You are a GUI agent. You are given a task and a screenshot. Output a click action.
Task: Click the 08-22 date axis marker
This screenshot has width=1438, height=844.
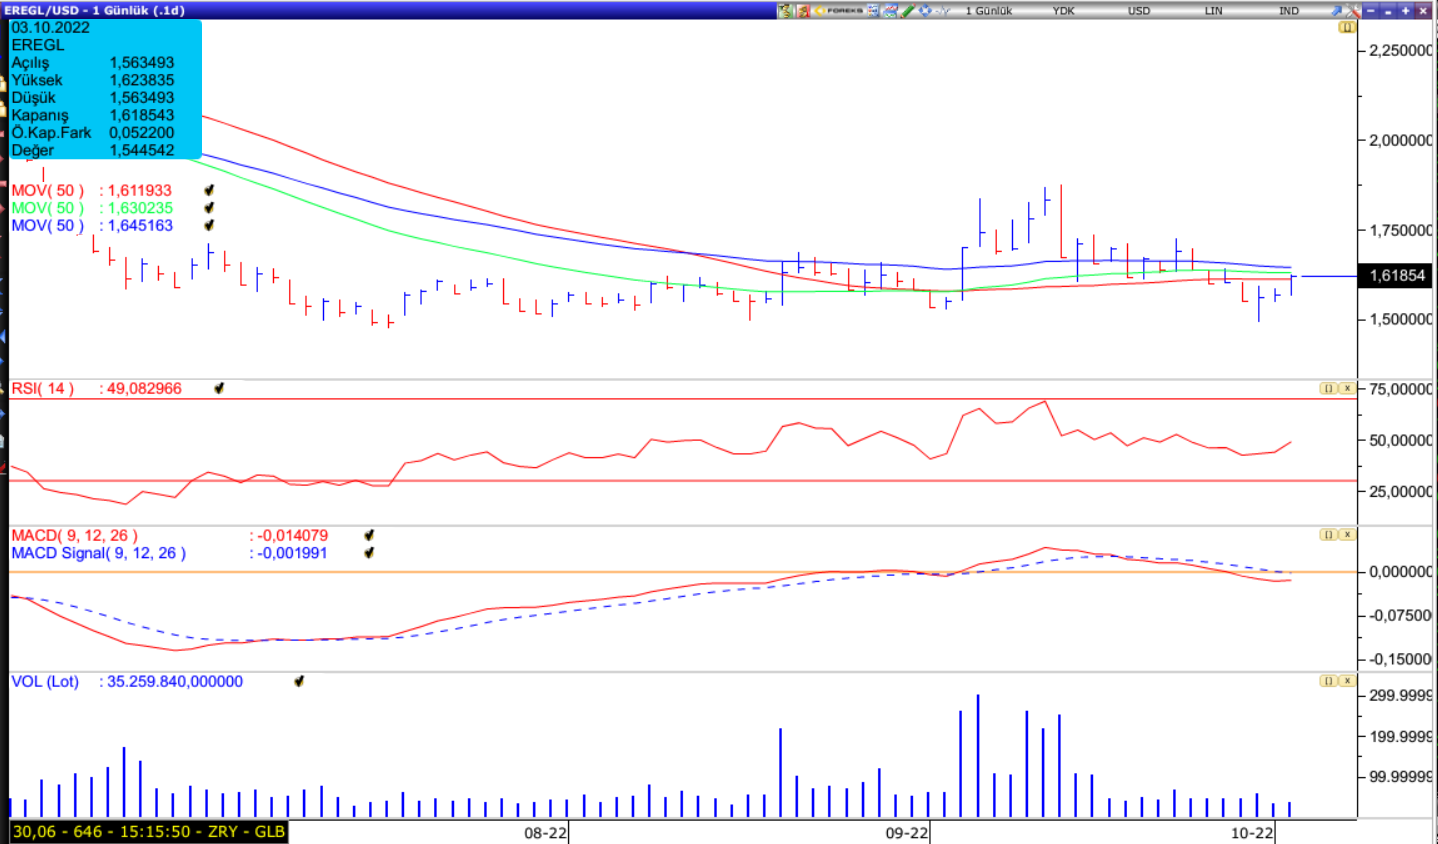tap(546, 833)
